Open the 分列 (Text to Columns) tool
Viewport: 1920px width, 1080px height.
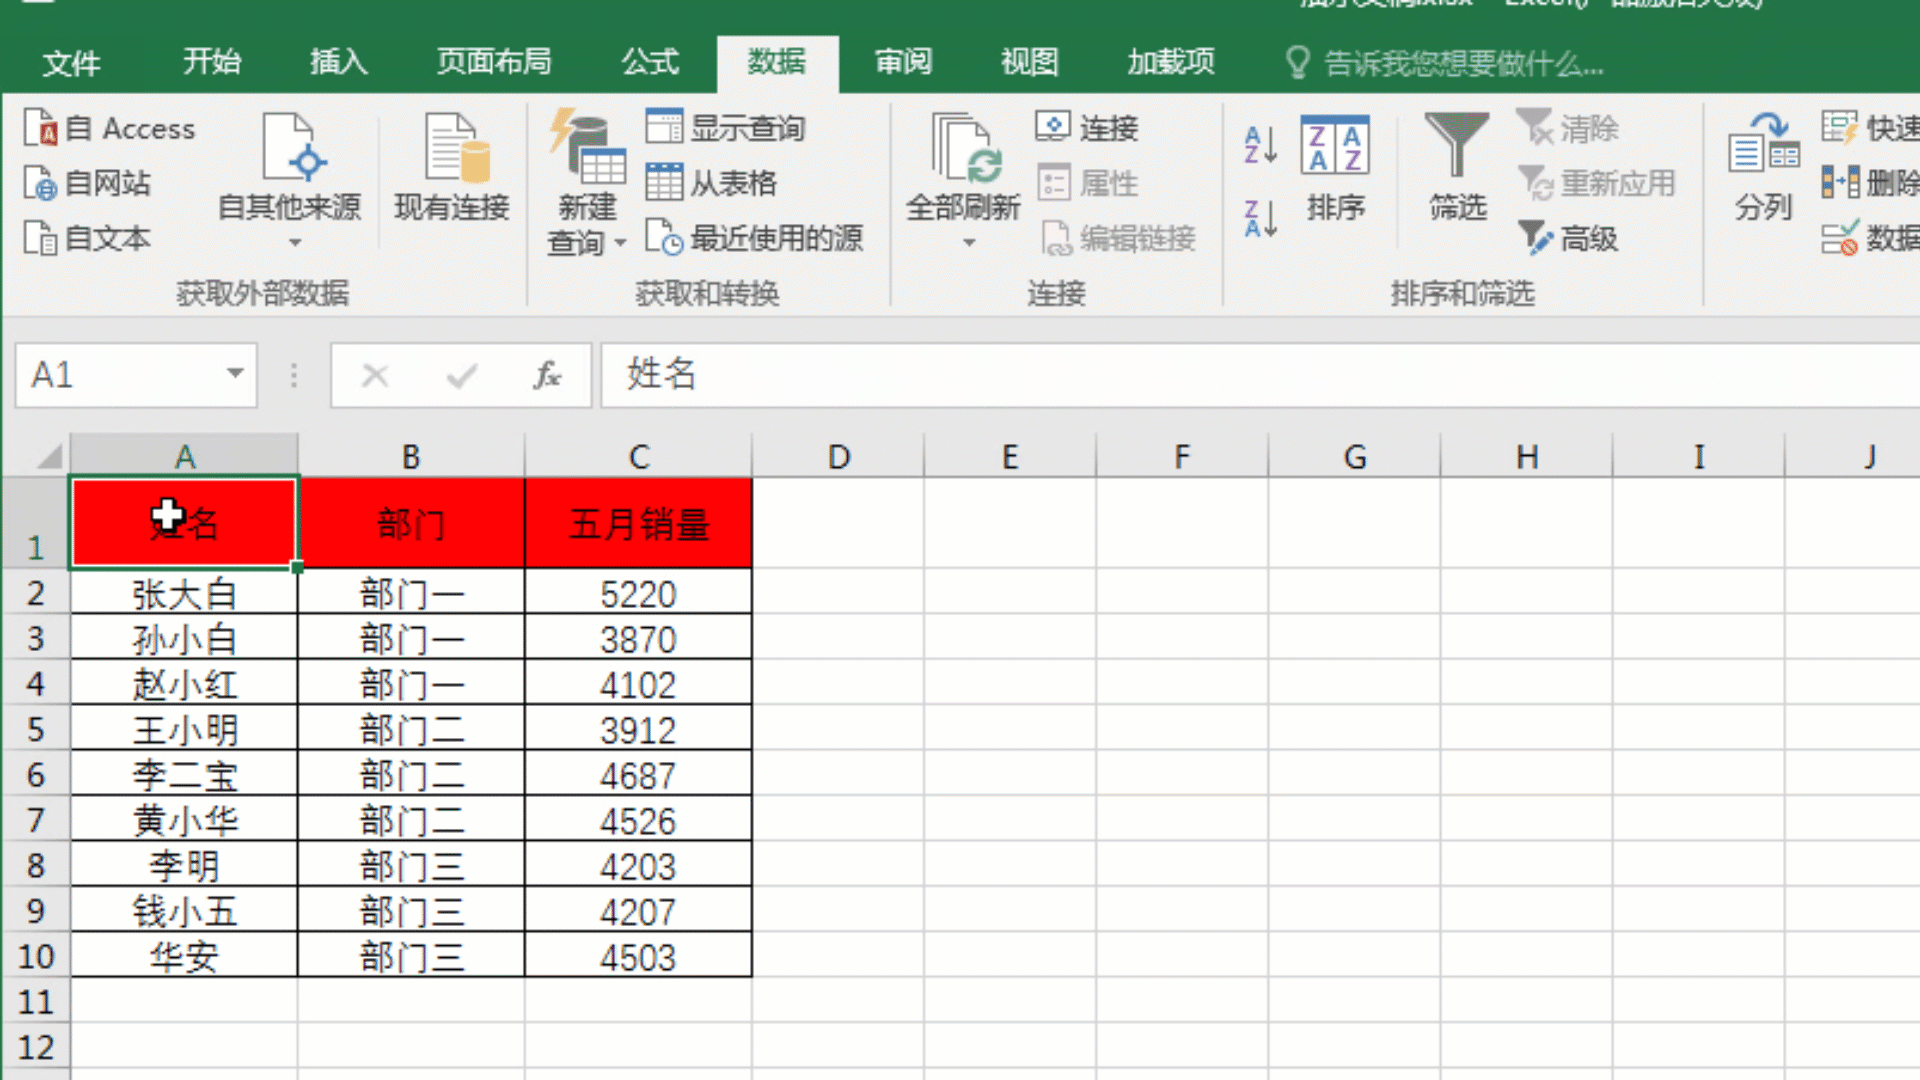(x=1762, y=170)
